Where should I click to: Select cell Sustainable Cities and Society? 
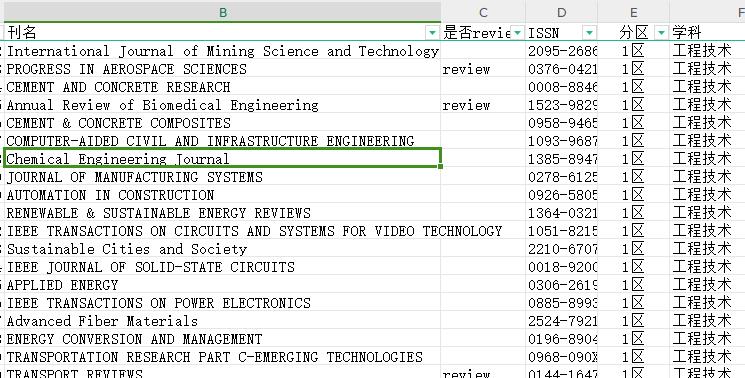(x=222, y=249)
